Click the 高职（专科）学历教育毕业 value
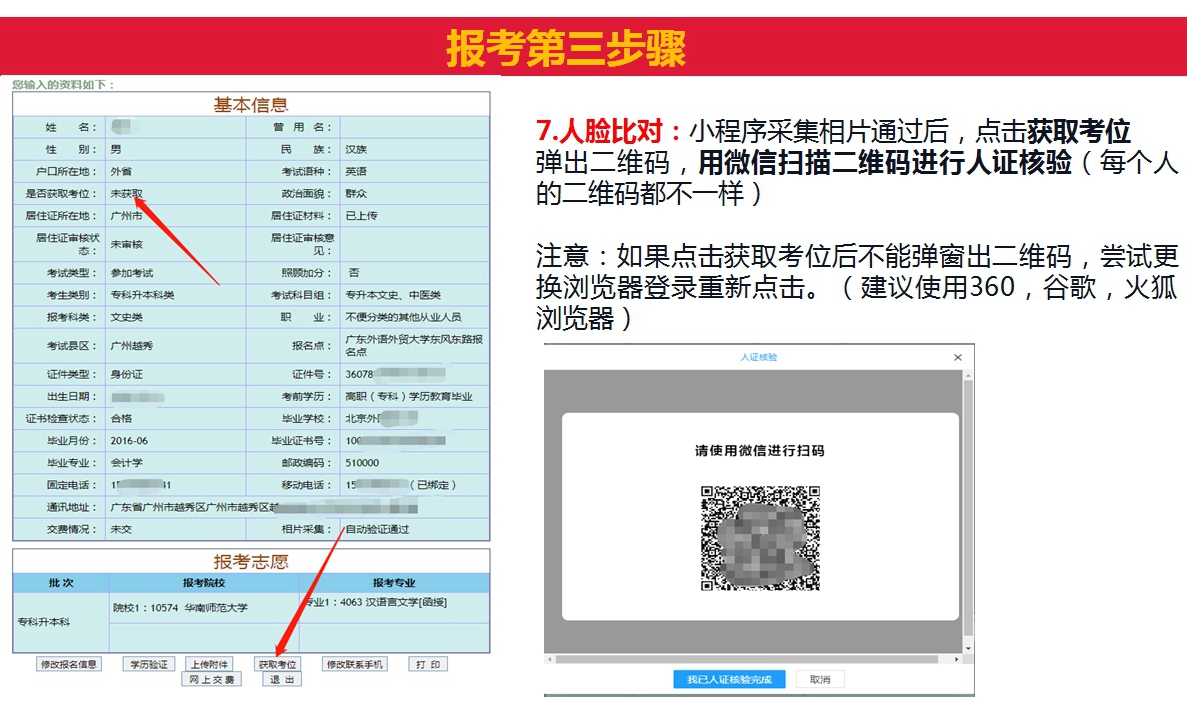1187x709 pixels. 409,396
